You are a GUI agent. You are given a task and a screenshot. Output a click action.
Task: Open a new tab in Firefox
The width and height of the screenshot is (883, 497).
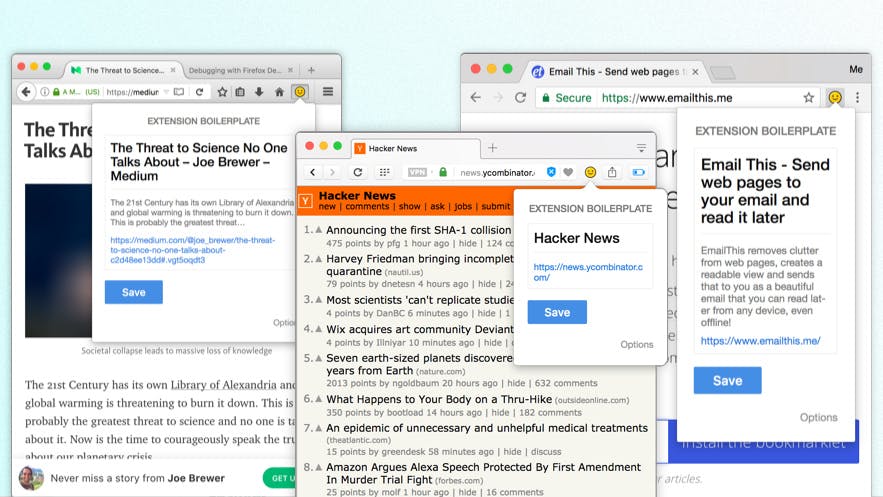click(x=311, y=70)
